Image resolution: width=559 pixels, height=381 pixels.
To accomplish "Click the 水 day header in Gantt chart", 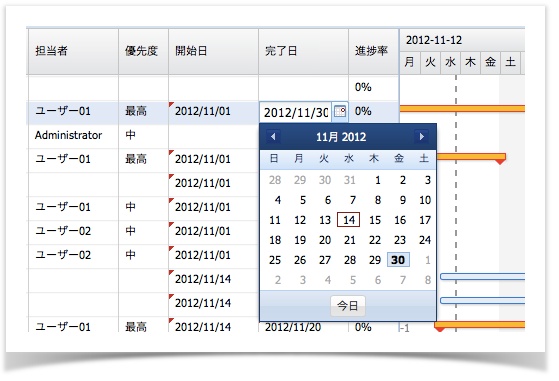I will pos(450,62).
